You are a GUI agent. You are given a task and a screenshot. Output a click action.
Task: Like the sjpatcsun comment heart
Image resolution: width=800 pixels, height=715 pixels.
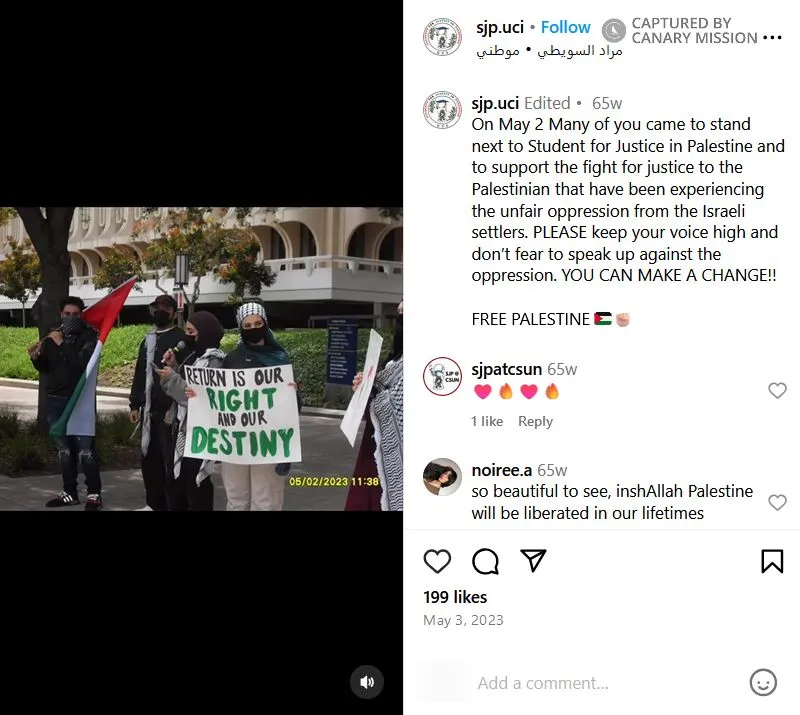coord(777,390)
